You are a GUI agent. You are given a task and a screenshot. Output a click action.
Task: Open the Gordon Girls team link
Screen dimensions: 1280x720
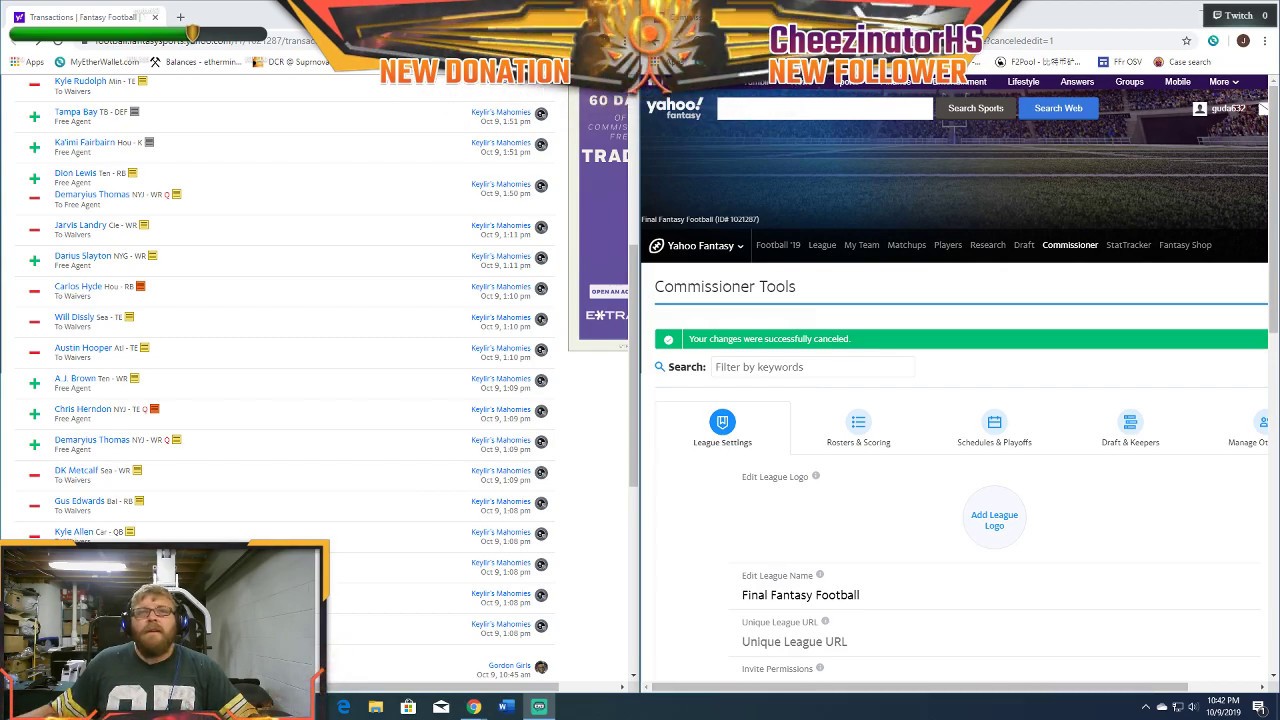point(509,666)
